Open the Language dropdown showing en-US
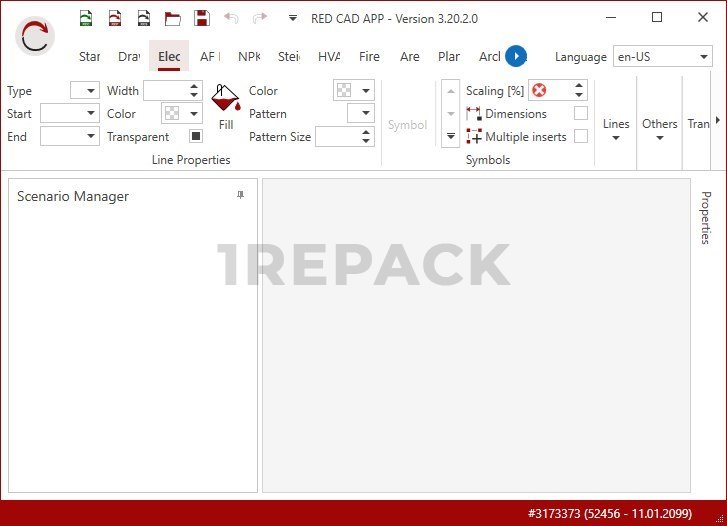 (662, 57)
